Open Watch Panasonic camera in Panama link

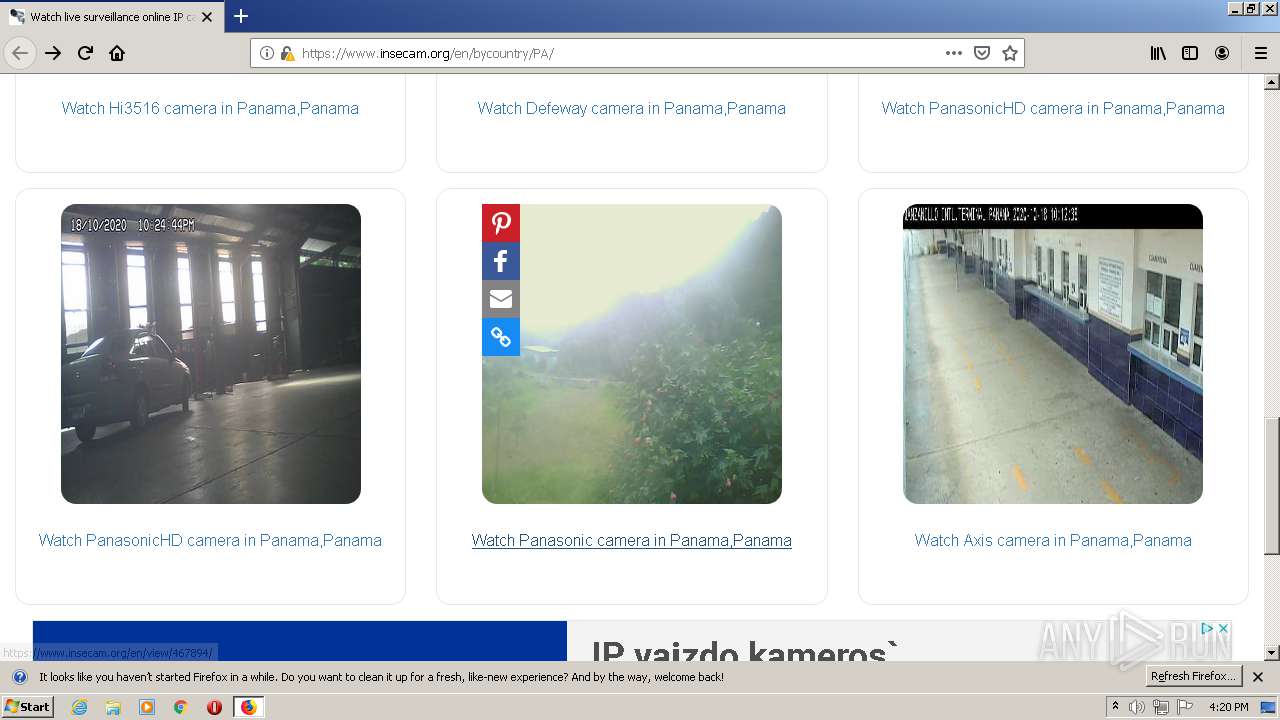(631, 540)
